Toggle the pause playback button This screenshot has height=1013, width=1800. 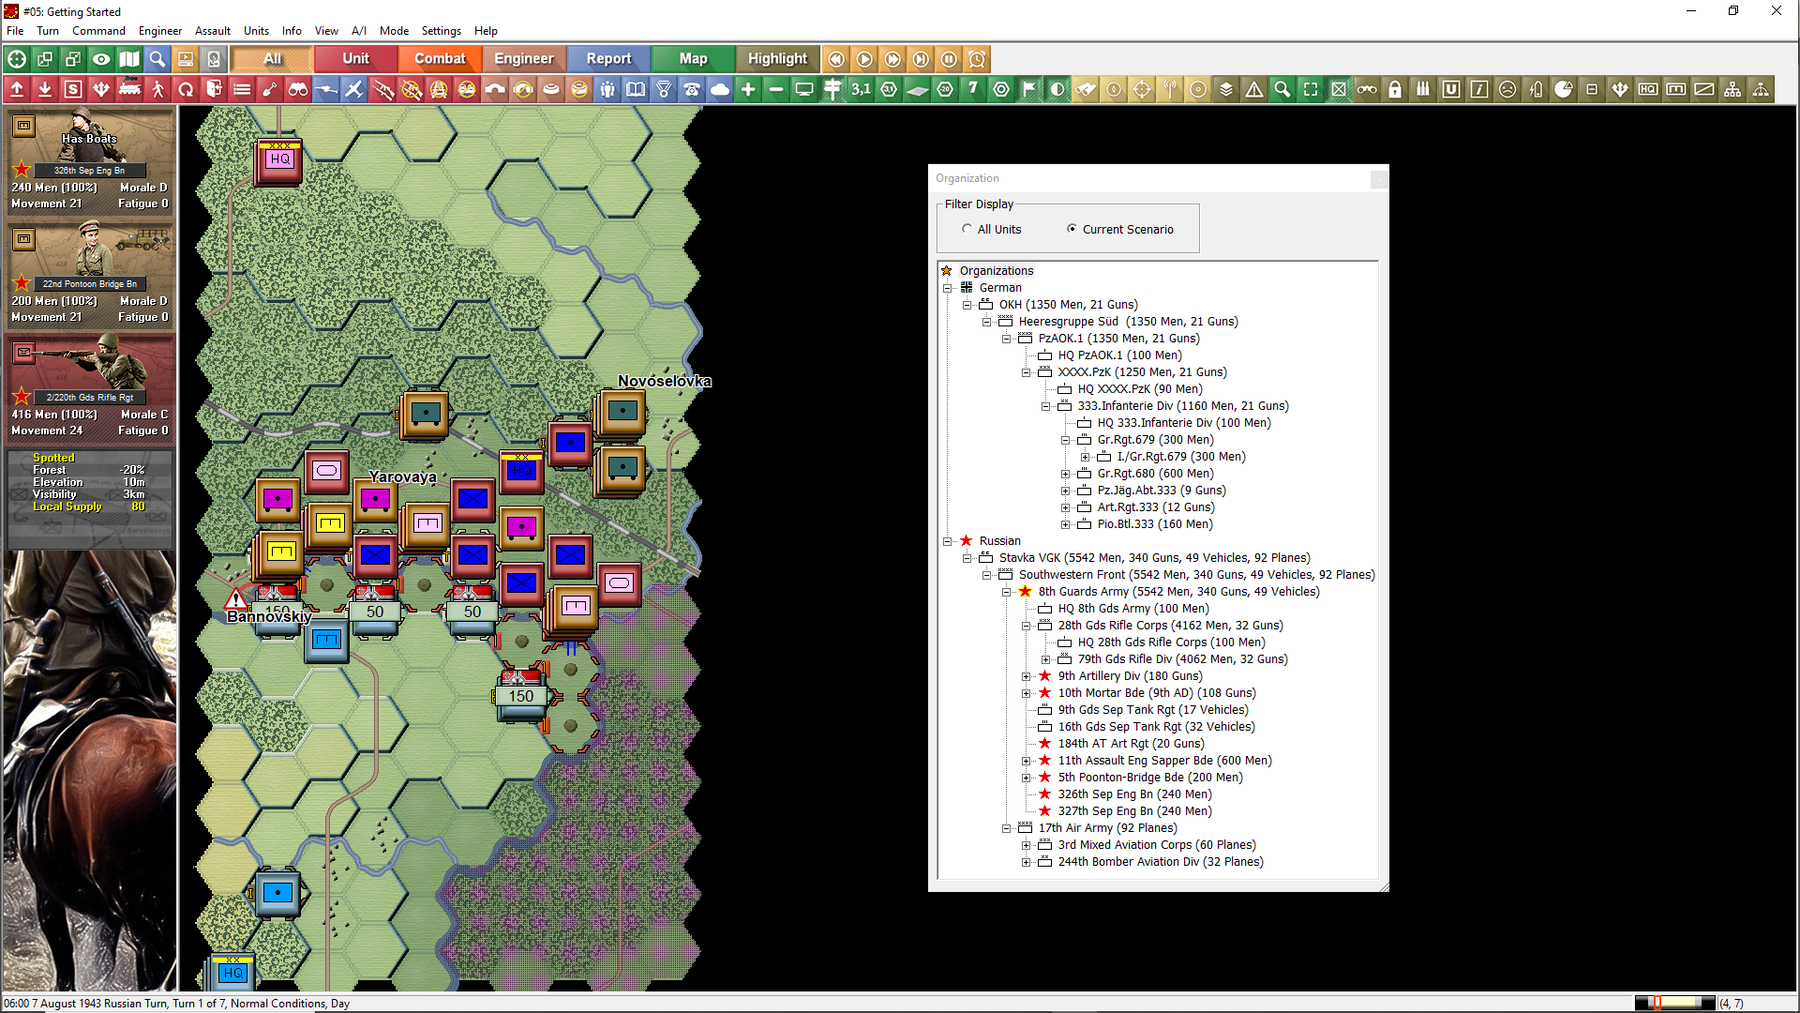(x=949, y=59)
